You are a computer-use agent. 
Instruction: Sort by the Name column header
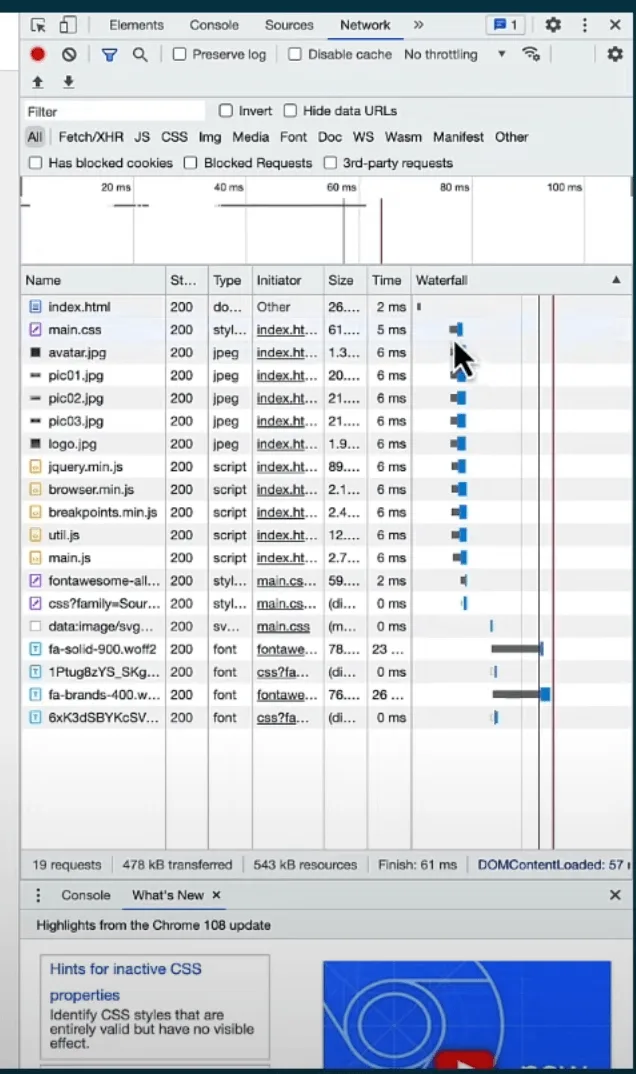tap(93, 280)
